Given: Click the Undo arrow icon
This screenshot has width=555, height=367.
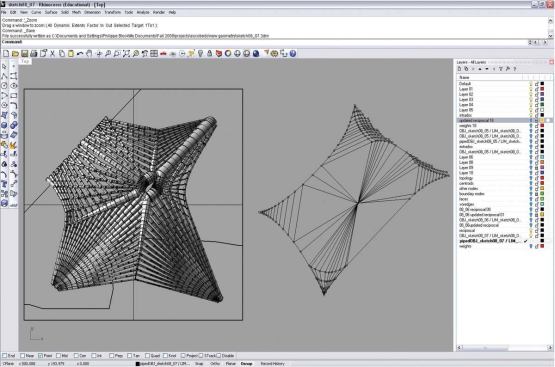Looking at the screenshot, I should [80, 54].
